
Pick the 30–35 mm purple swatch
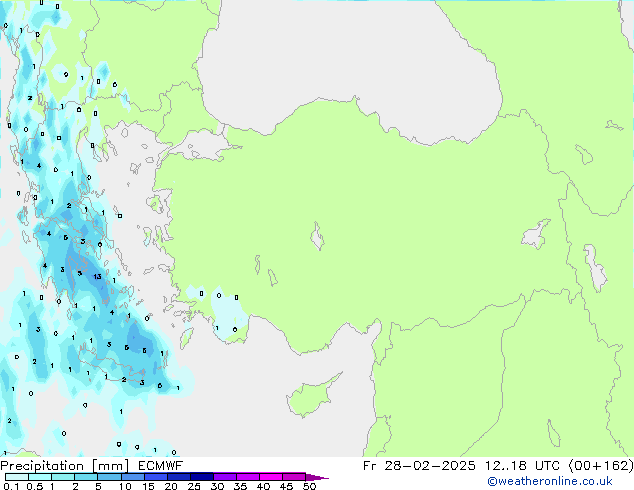225,477
